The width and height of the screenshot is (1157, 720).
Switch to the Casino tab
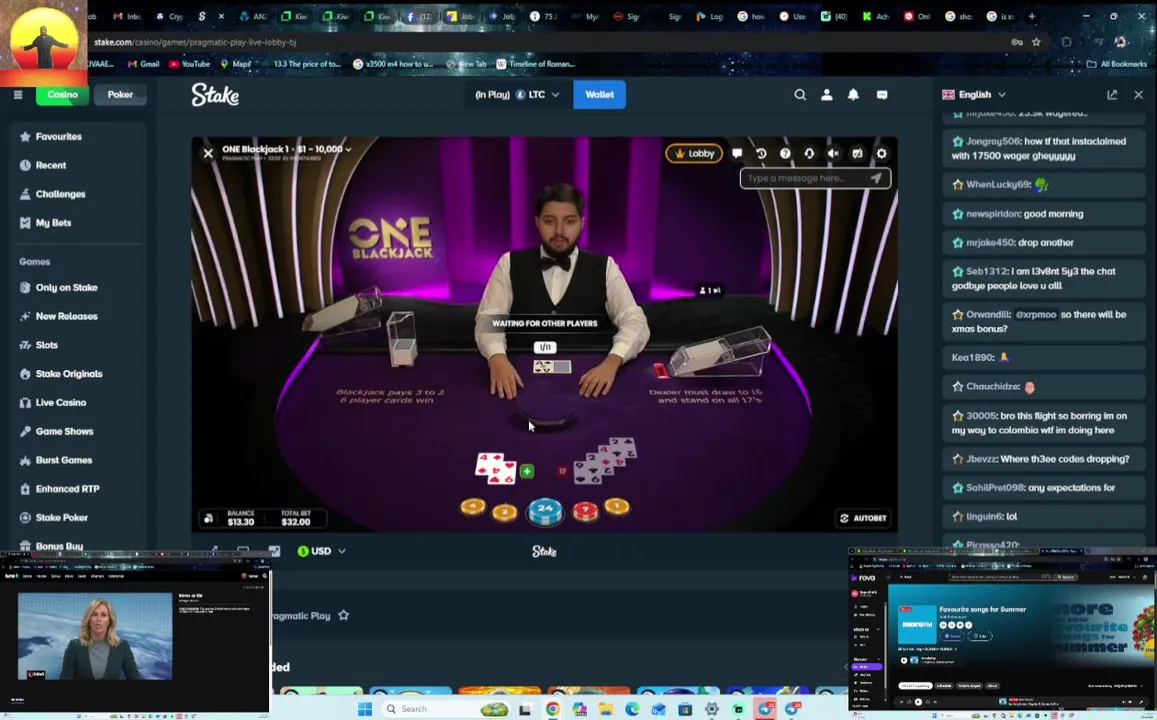pos(62,94)
